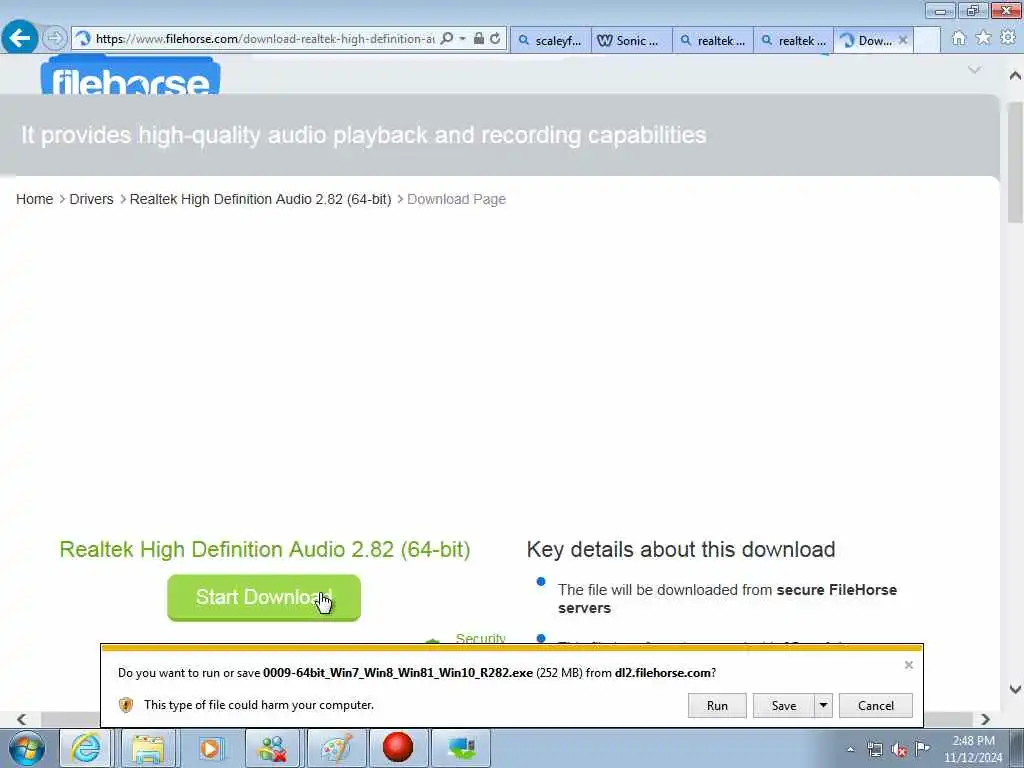The width and height of the screenshot is (1024, 768).
Task: Click the Download Page breadcrumb text
Action: (x=456, y=199)
